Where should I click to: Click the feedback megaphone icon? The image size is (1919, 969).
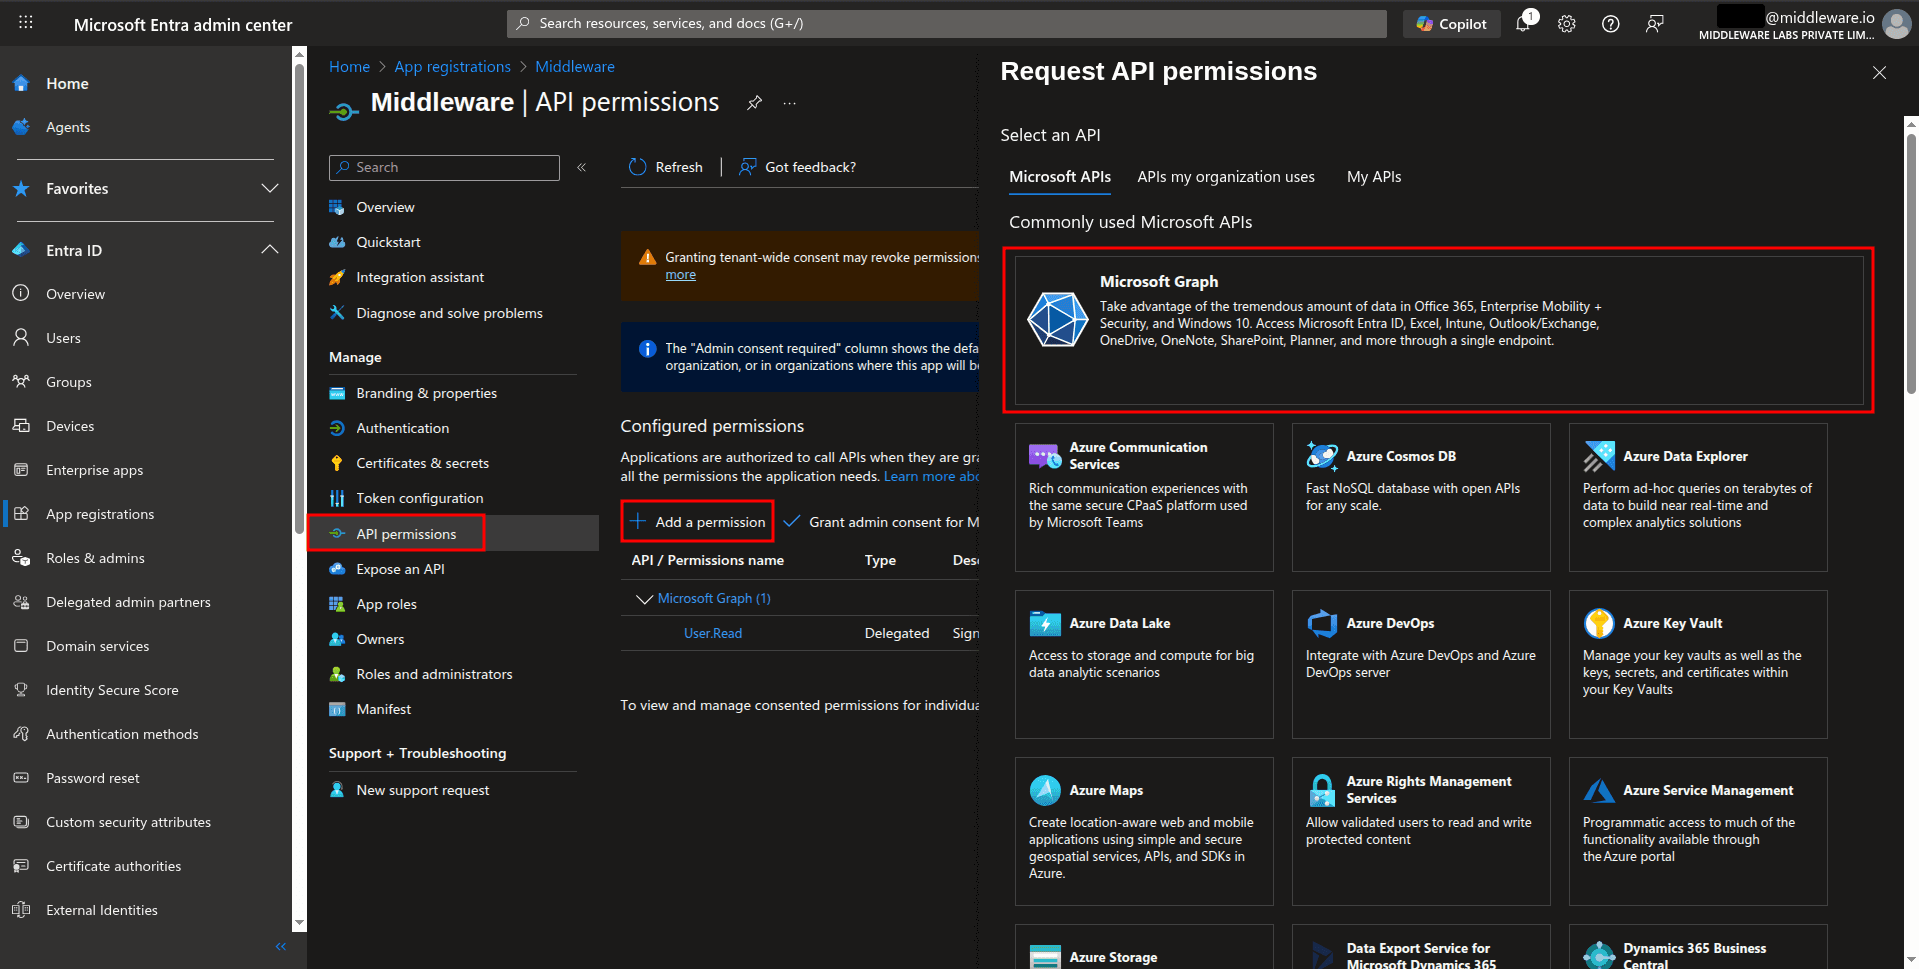pyautogui.click(x=1654, y=23)
